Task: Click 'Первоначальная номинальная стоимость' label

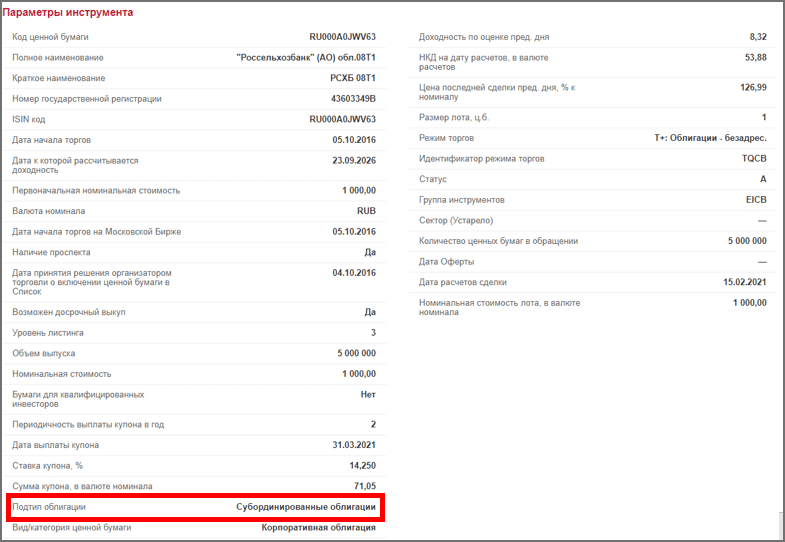Action: pos(96,191)
